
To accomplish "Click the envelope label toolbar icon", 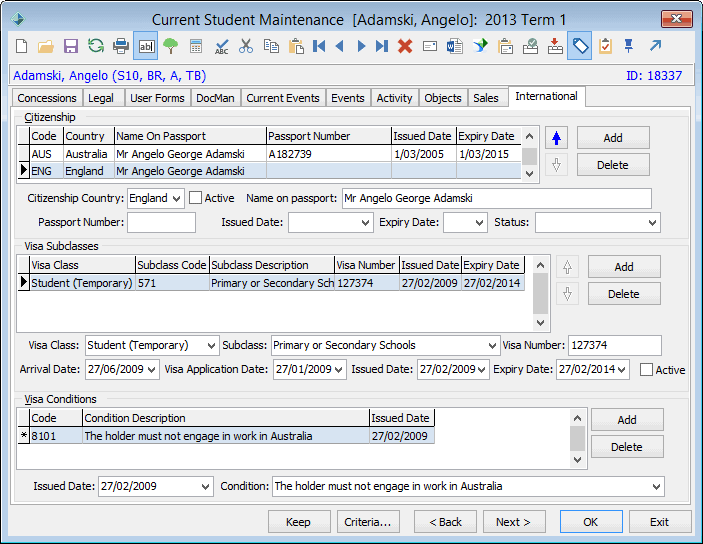I will coord(430,46).
